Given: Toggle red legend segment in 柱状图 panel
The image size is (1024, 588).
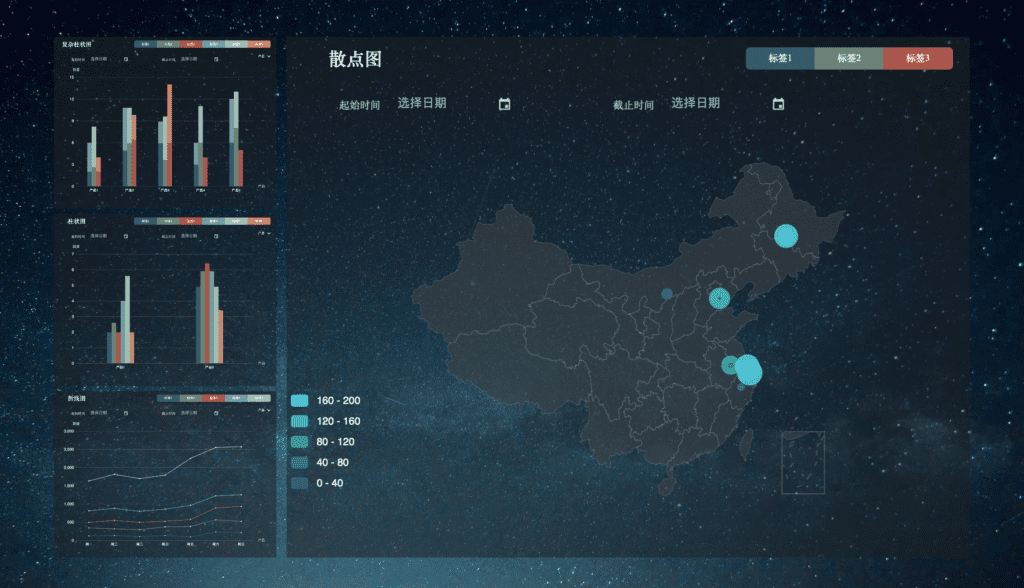Looking at the screenshot, I should [191, 221].
